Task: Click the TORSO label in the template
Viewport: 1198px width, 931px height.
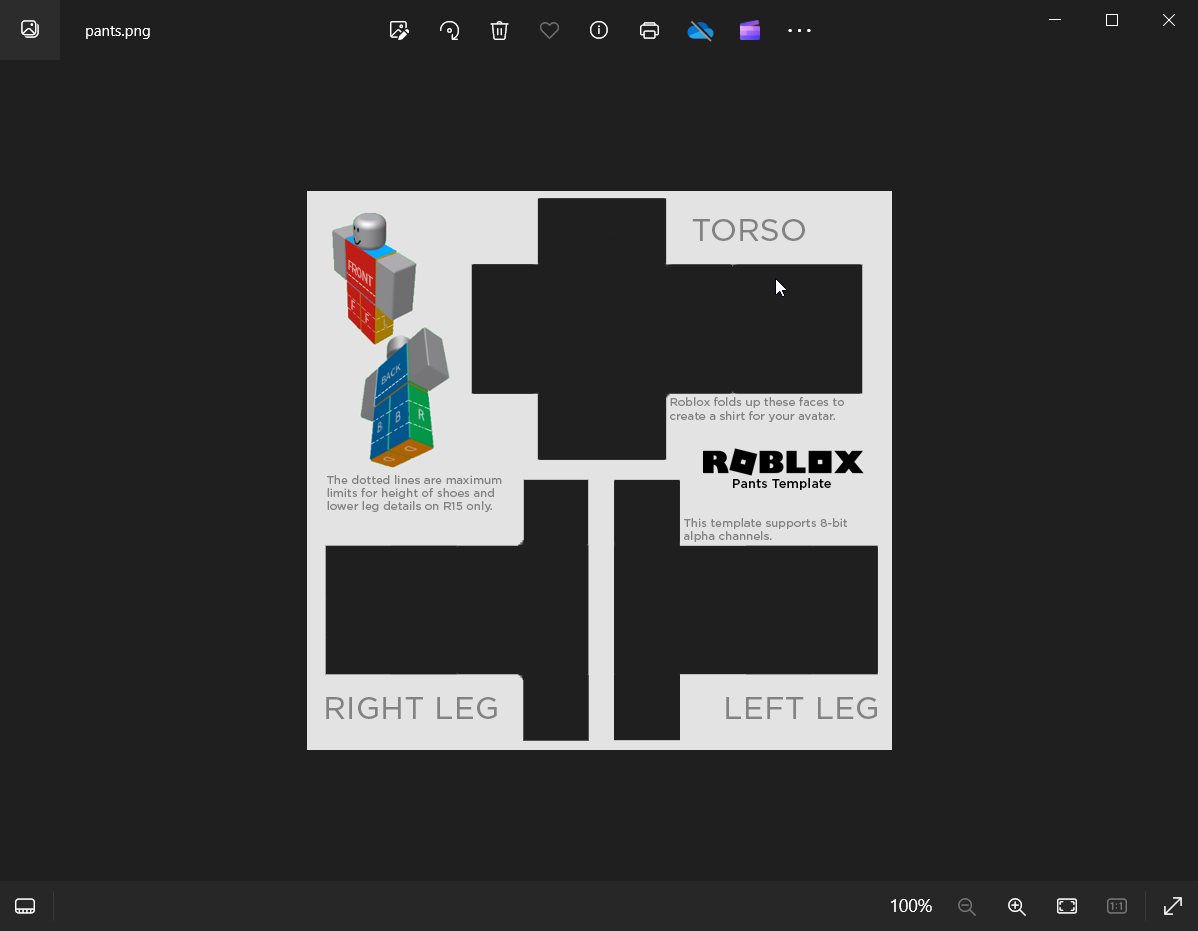Action: pyautogui.click(x=749, y=230)
